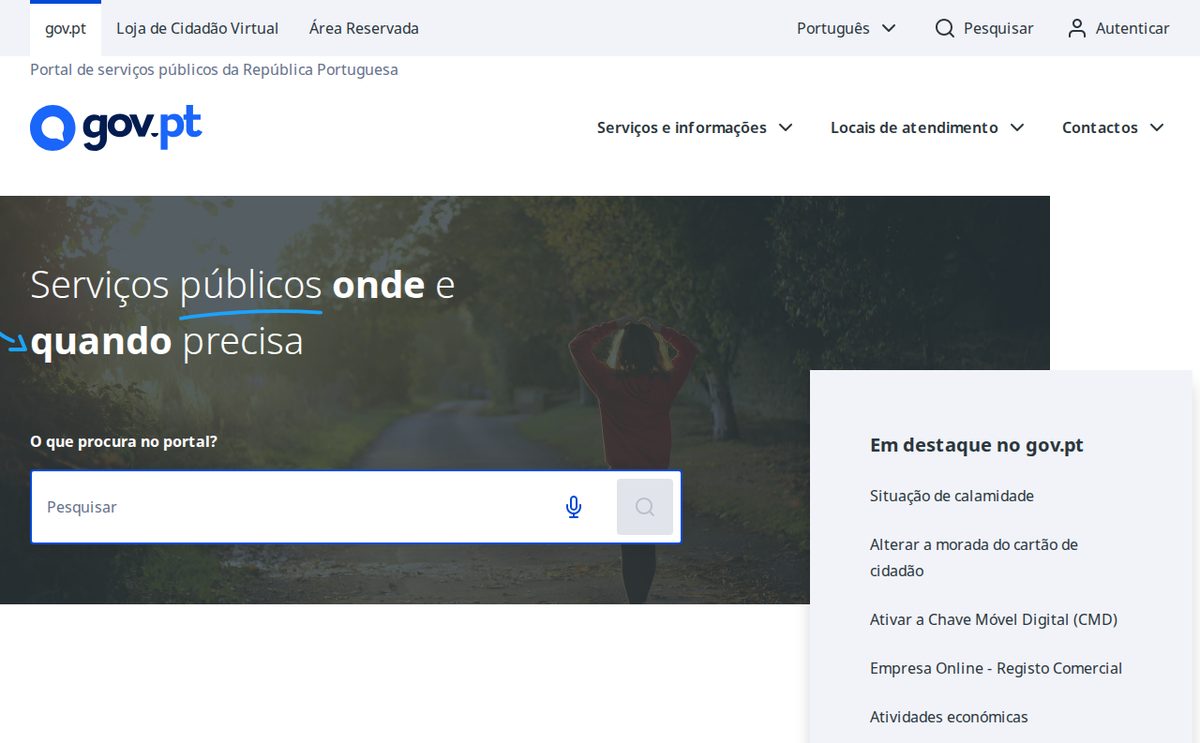The height and width of the screenshot is (743, 1200).
Task: Open Empresa Online - Registo Comercial link
Action: point(996,668)
